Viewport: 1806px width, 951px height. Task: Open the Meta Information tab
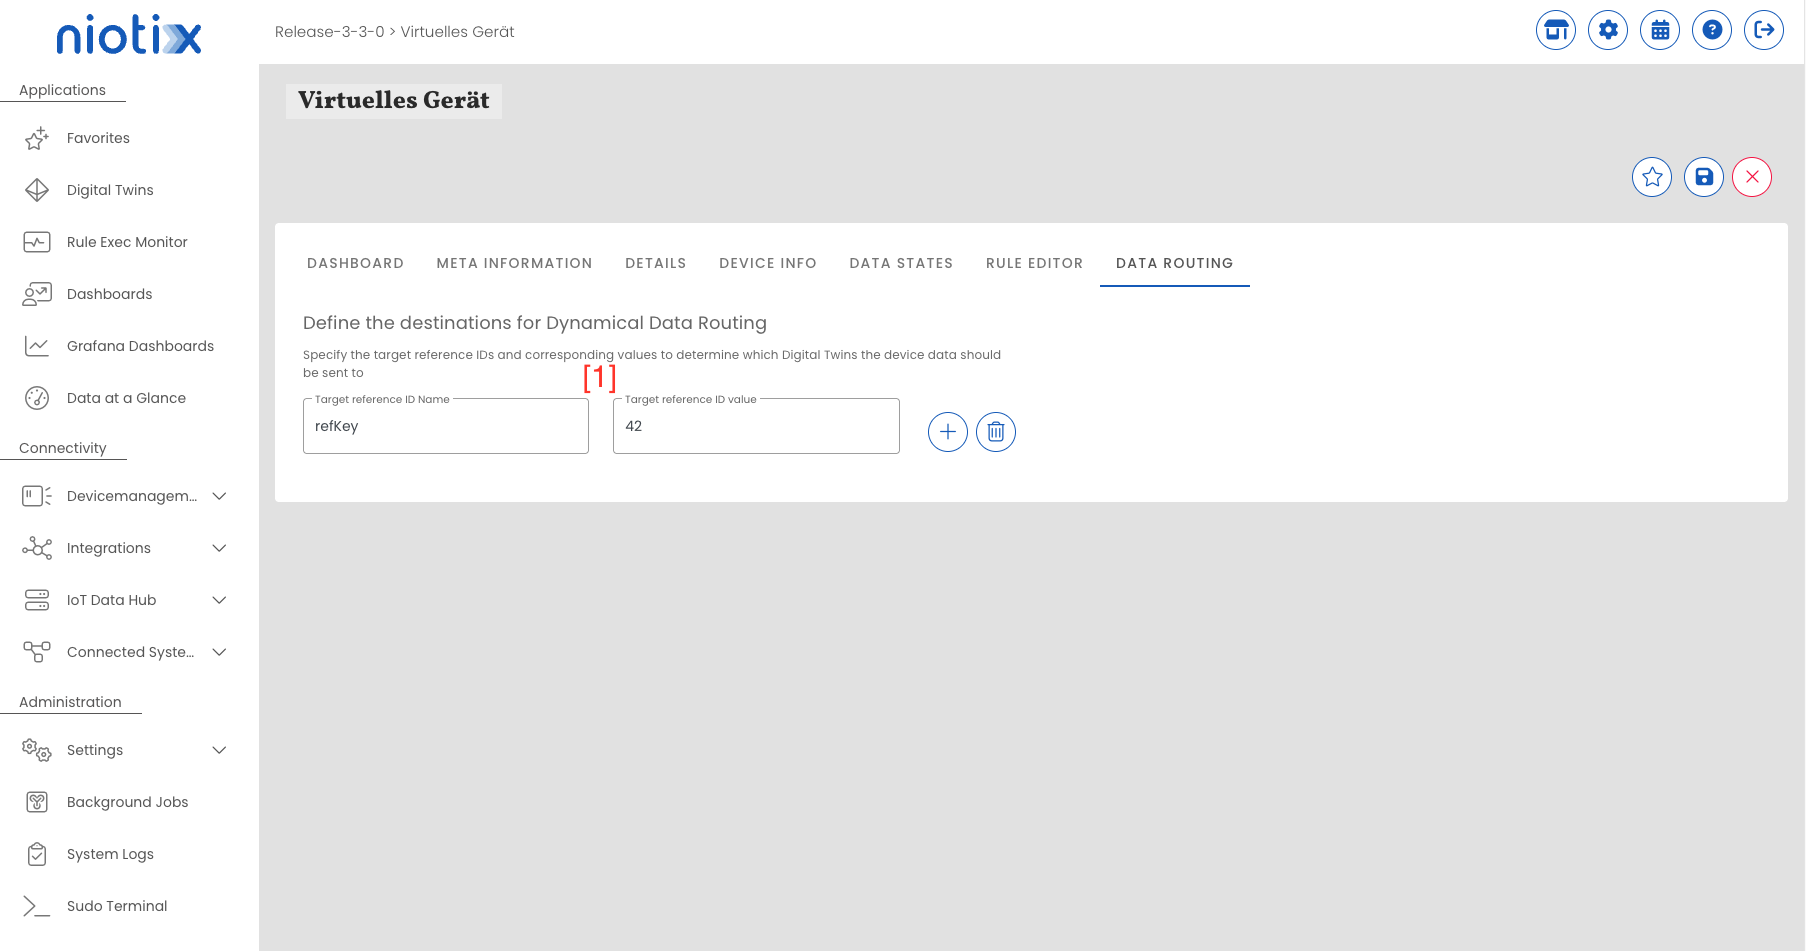click(x=514, y=263)
